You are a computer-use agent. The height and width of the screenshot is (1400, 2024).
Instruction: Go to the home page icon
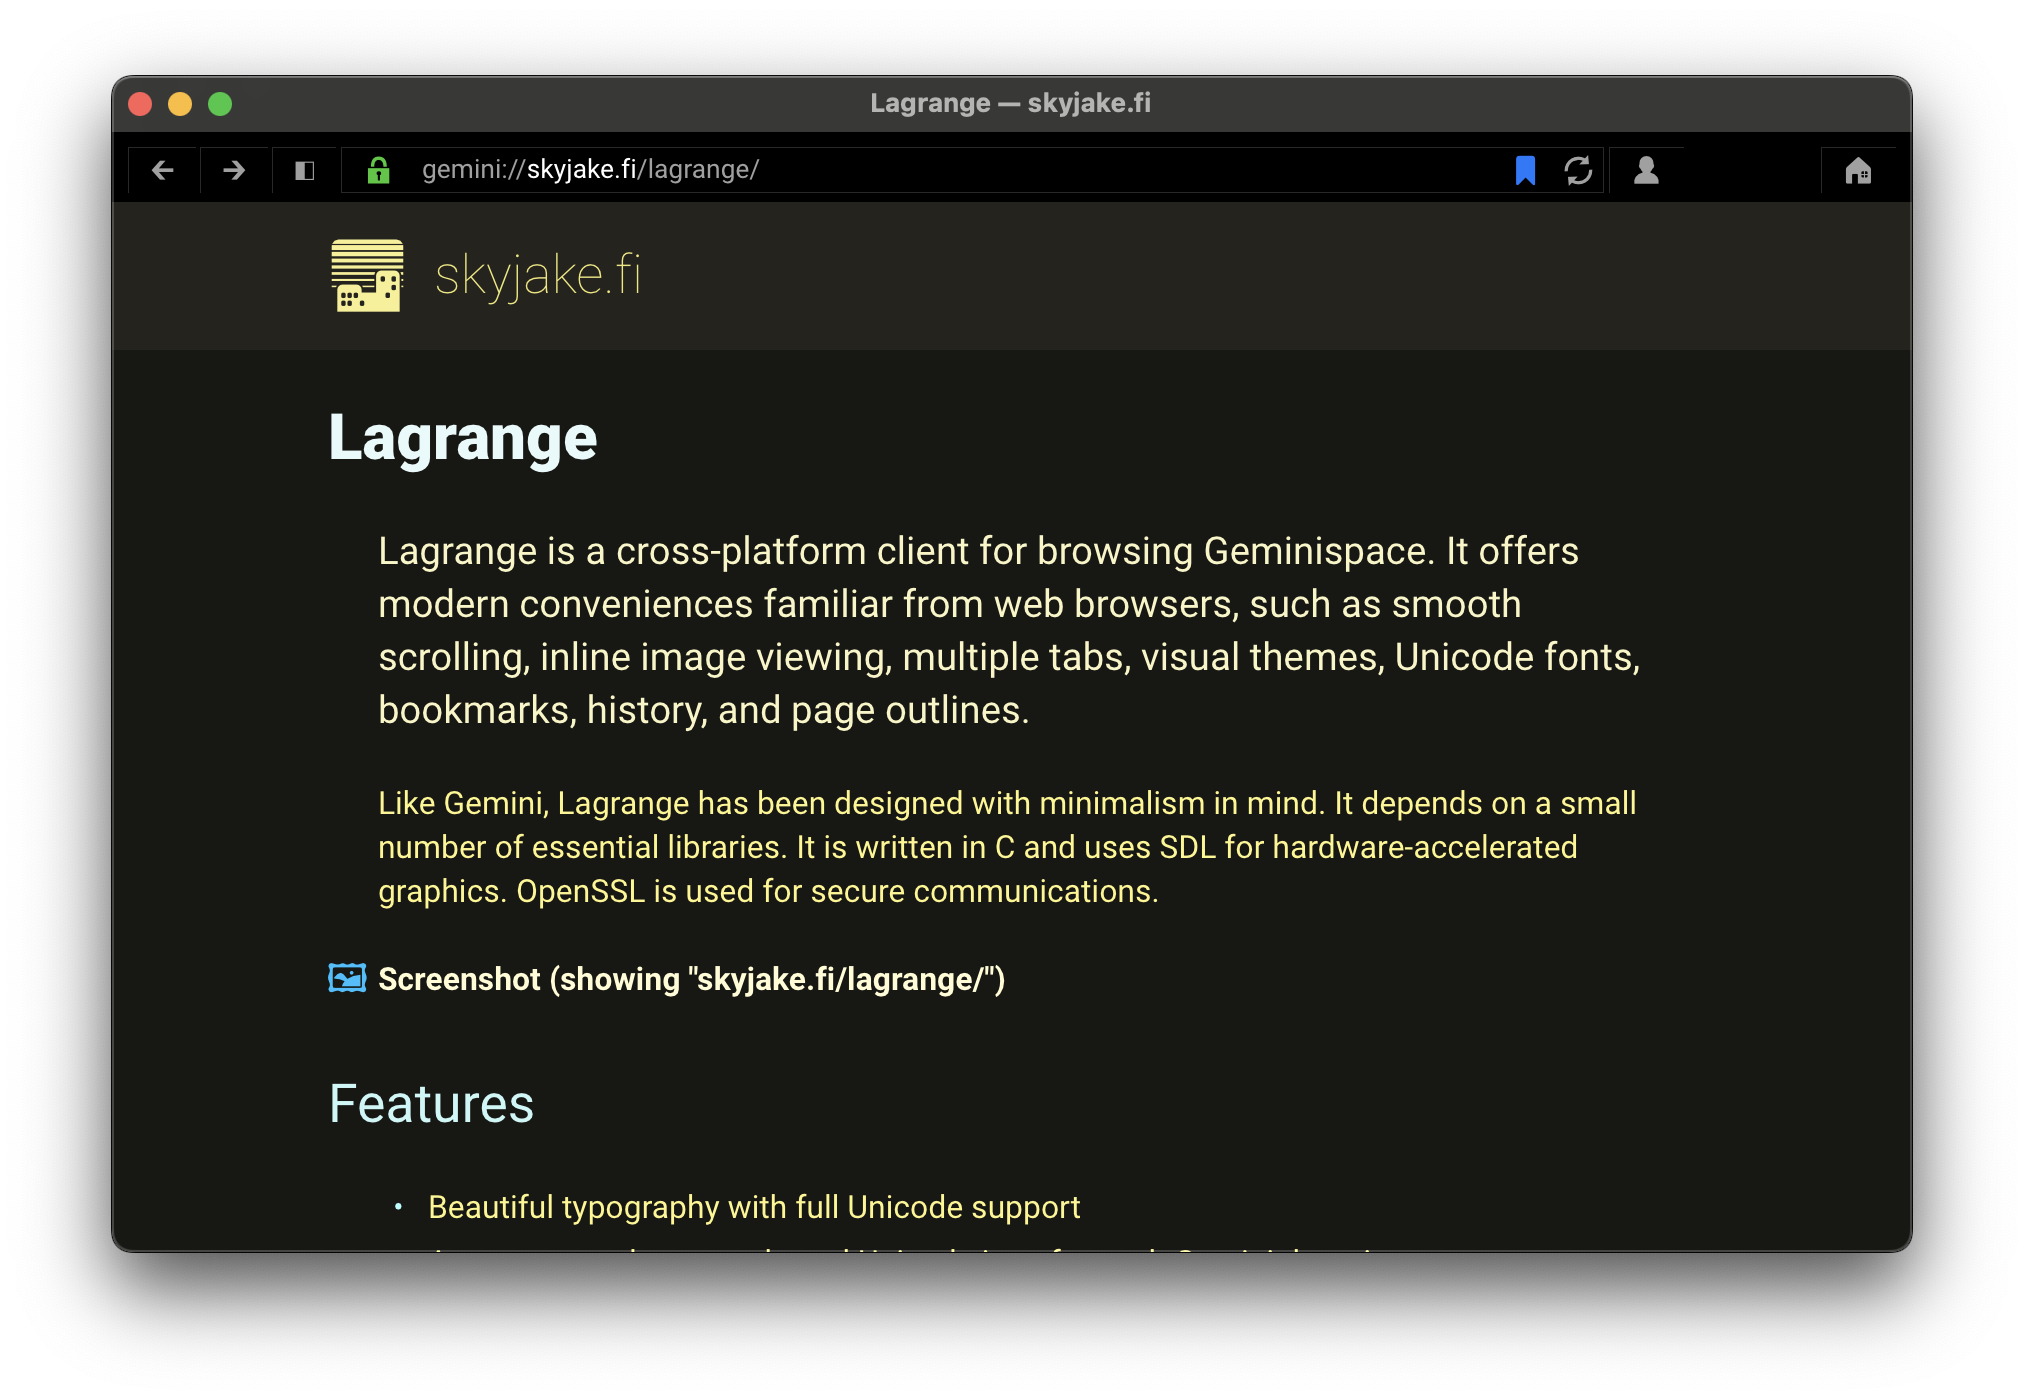point(1858,171)
